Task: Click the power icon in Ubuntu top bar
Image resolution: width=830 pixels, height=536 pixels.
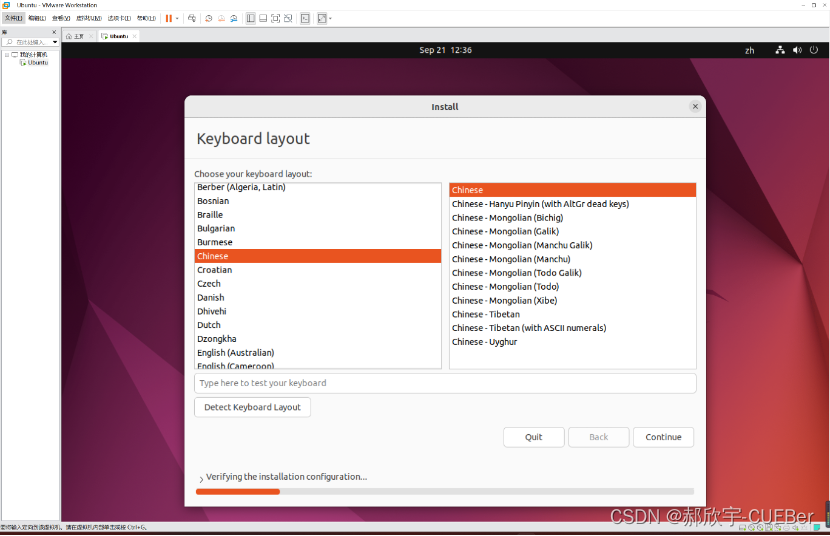Action: click(814, 50)
